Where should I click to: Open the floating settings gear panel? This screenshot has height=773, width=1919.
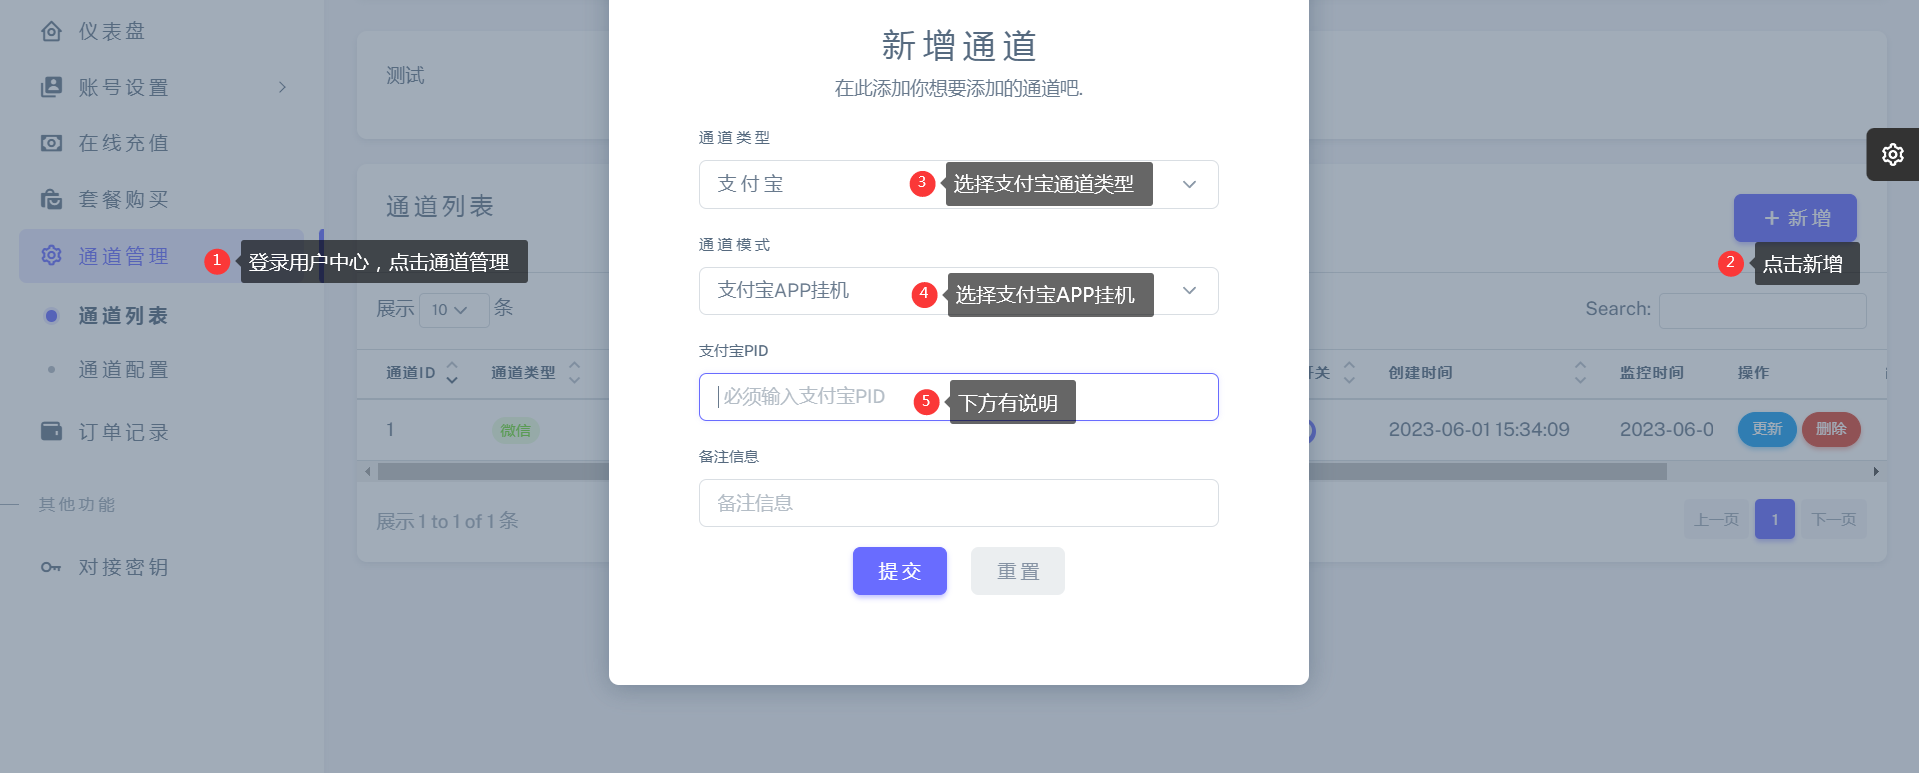pyautogui.click(x=1892, y=155)
